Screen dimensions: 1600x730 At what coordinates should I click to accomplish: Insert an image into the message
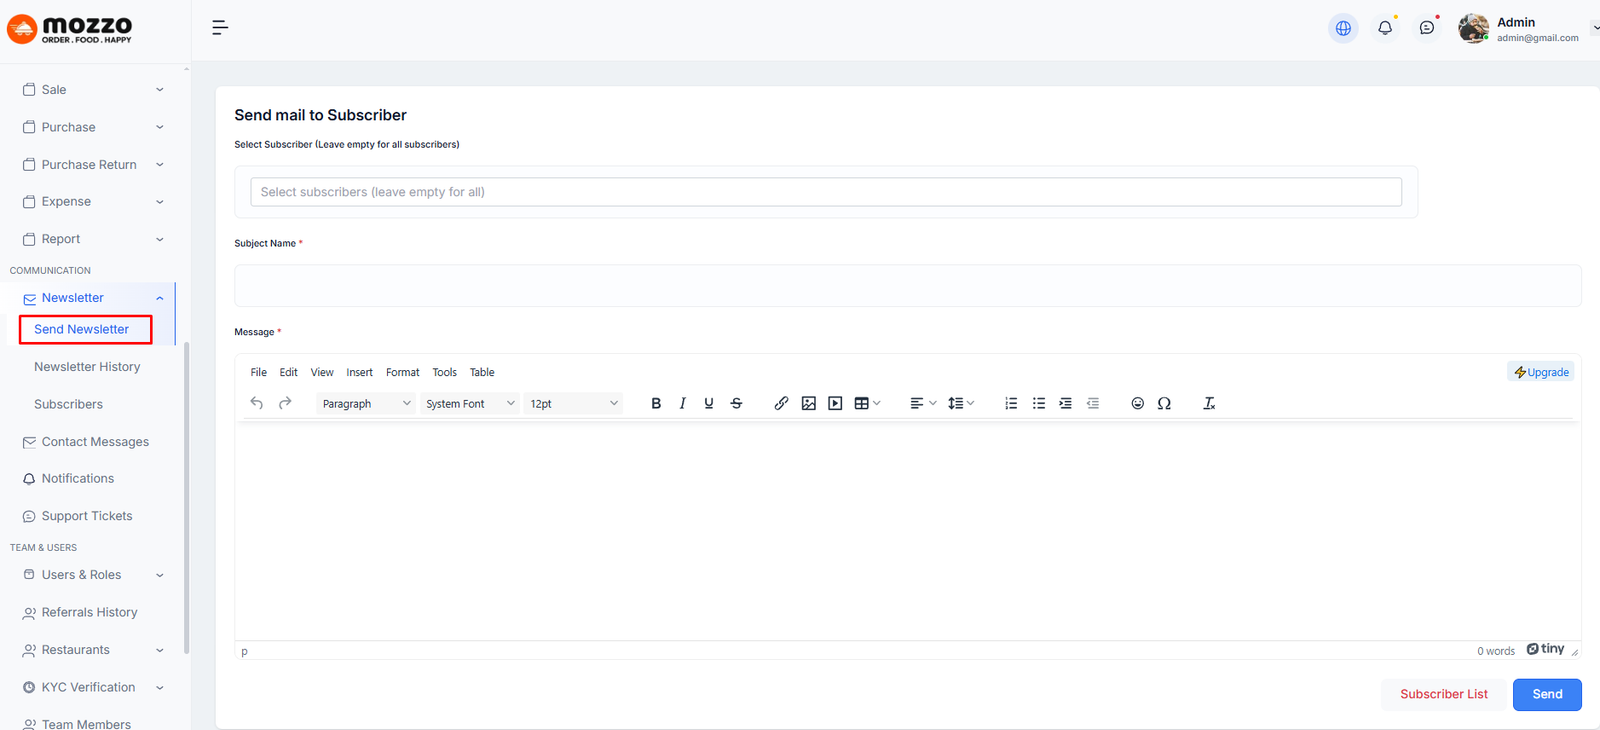point(808,403)
